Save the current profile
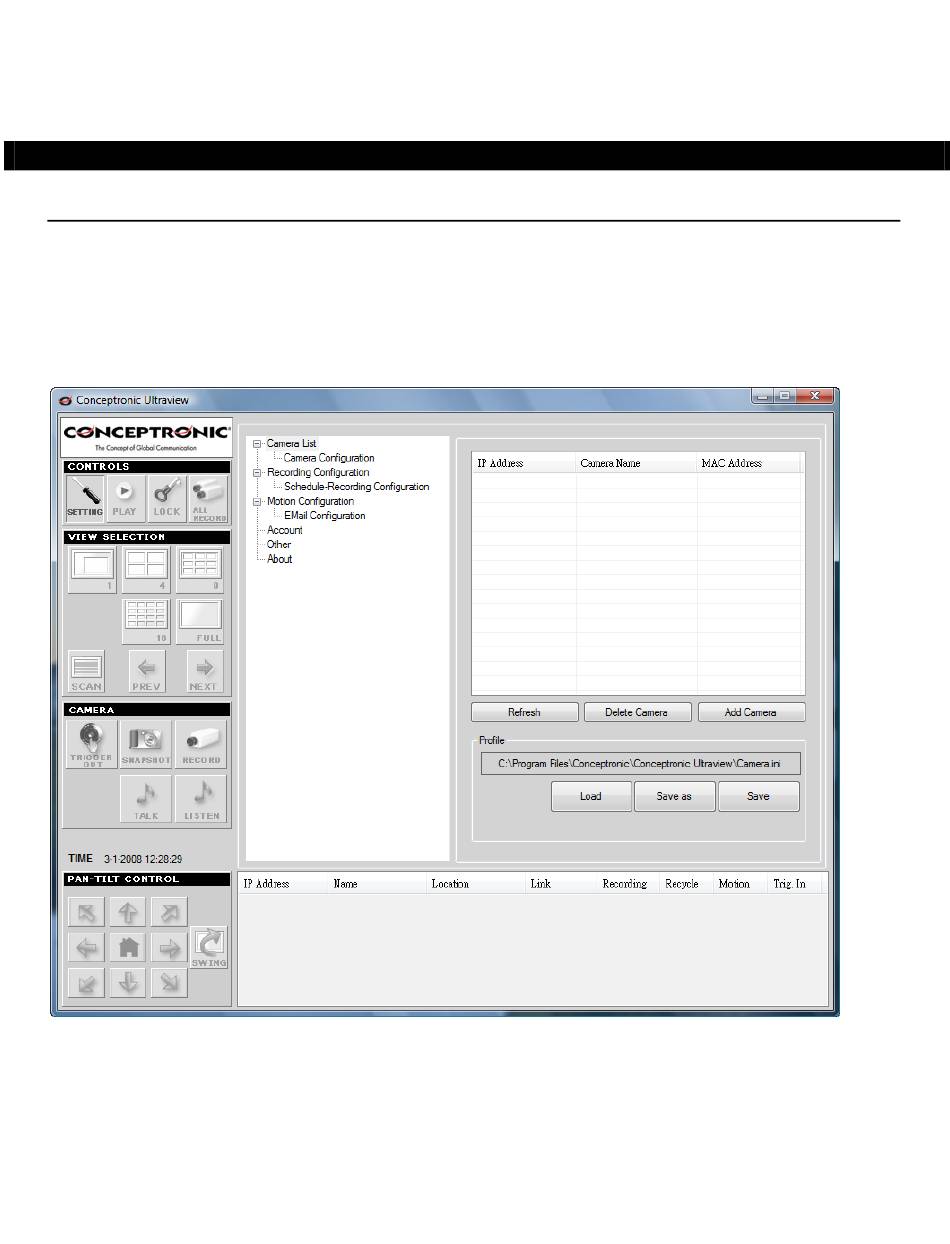This screenshot has height=1244, width=950. [x=758, y=796]
